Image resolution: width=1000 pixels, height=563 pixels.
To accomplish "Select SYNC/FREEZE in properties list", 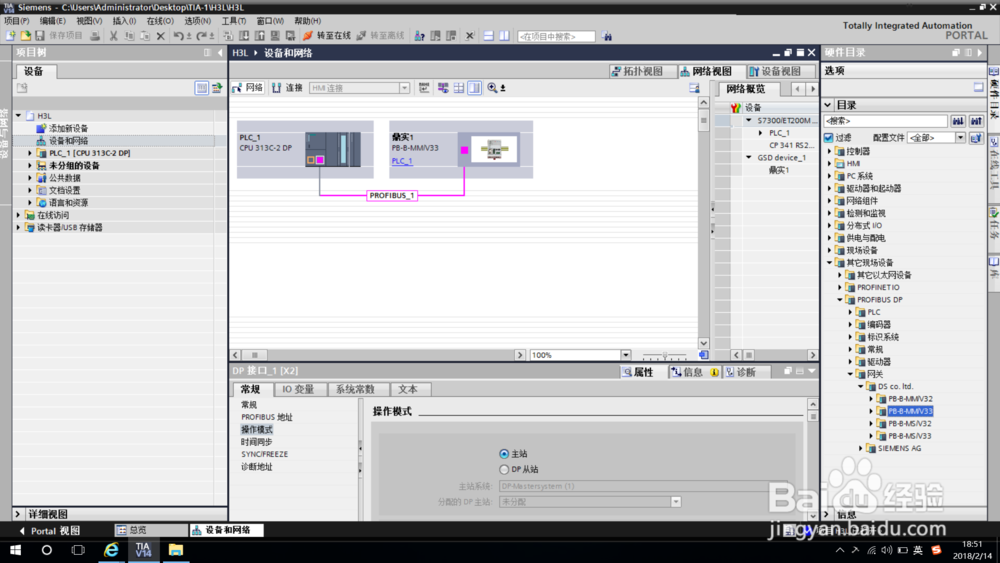I will point(265,454).
